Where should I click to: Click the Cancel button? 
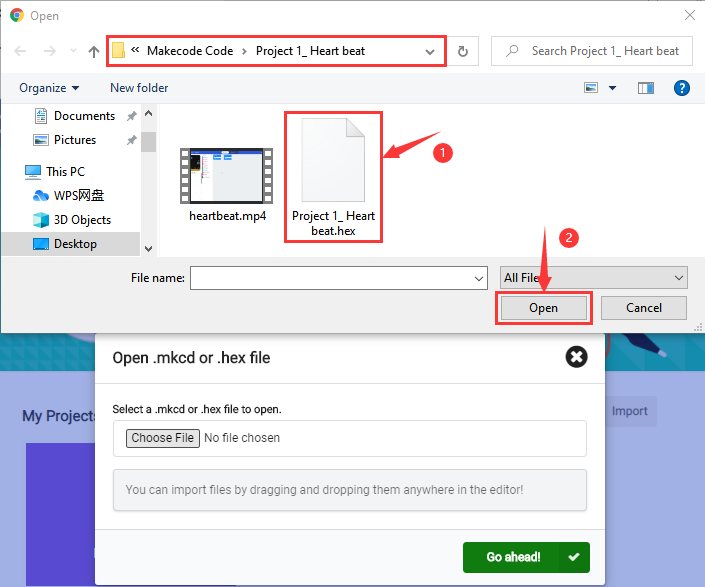click(643, 308)
